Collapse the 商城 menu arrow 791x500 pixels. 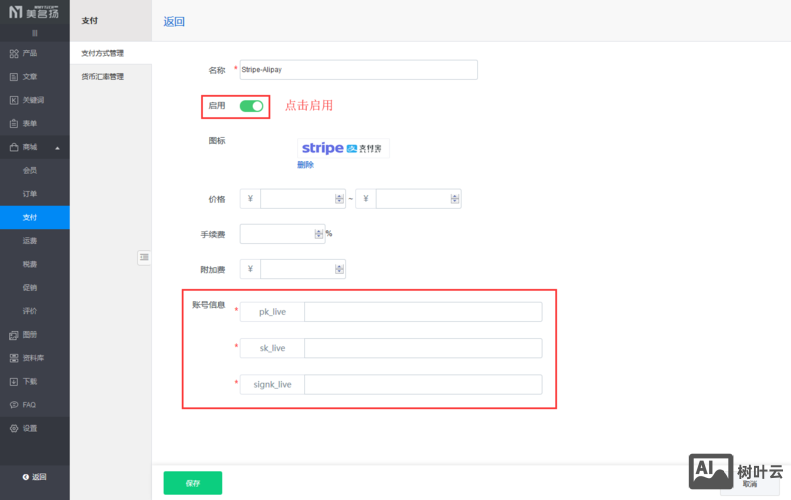(58, 148)
